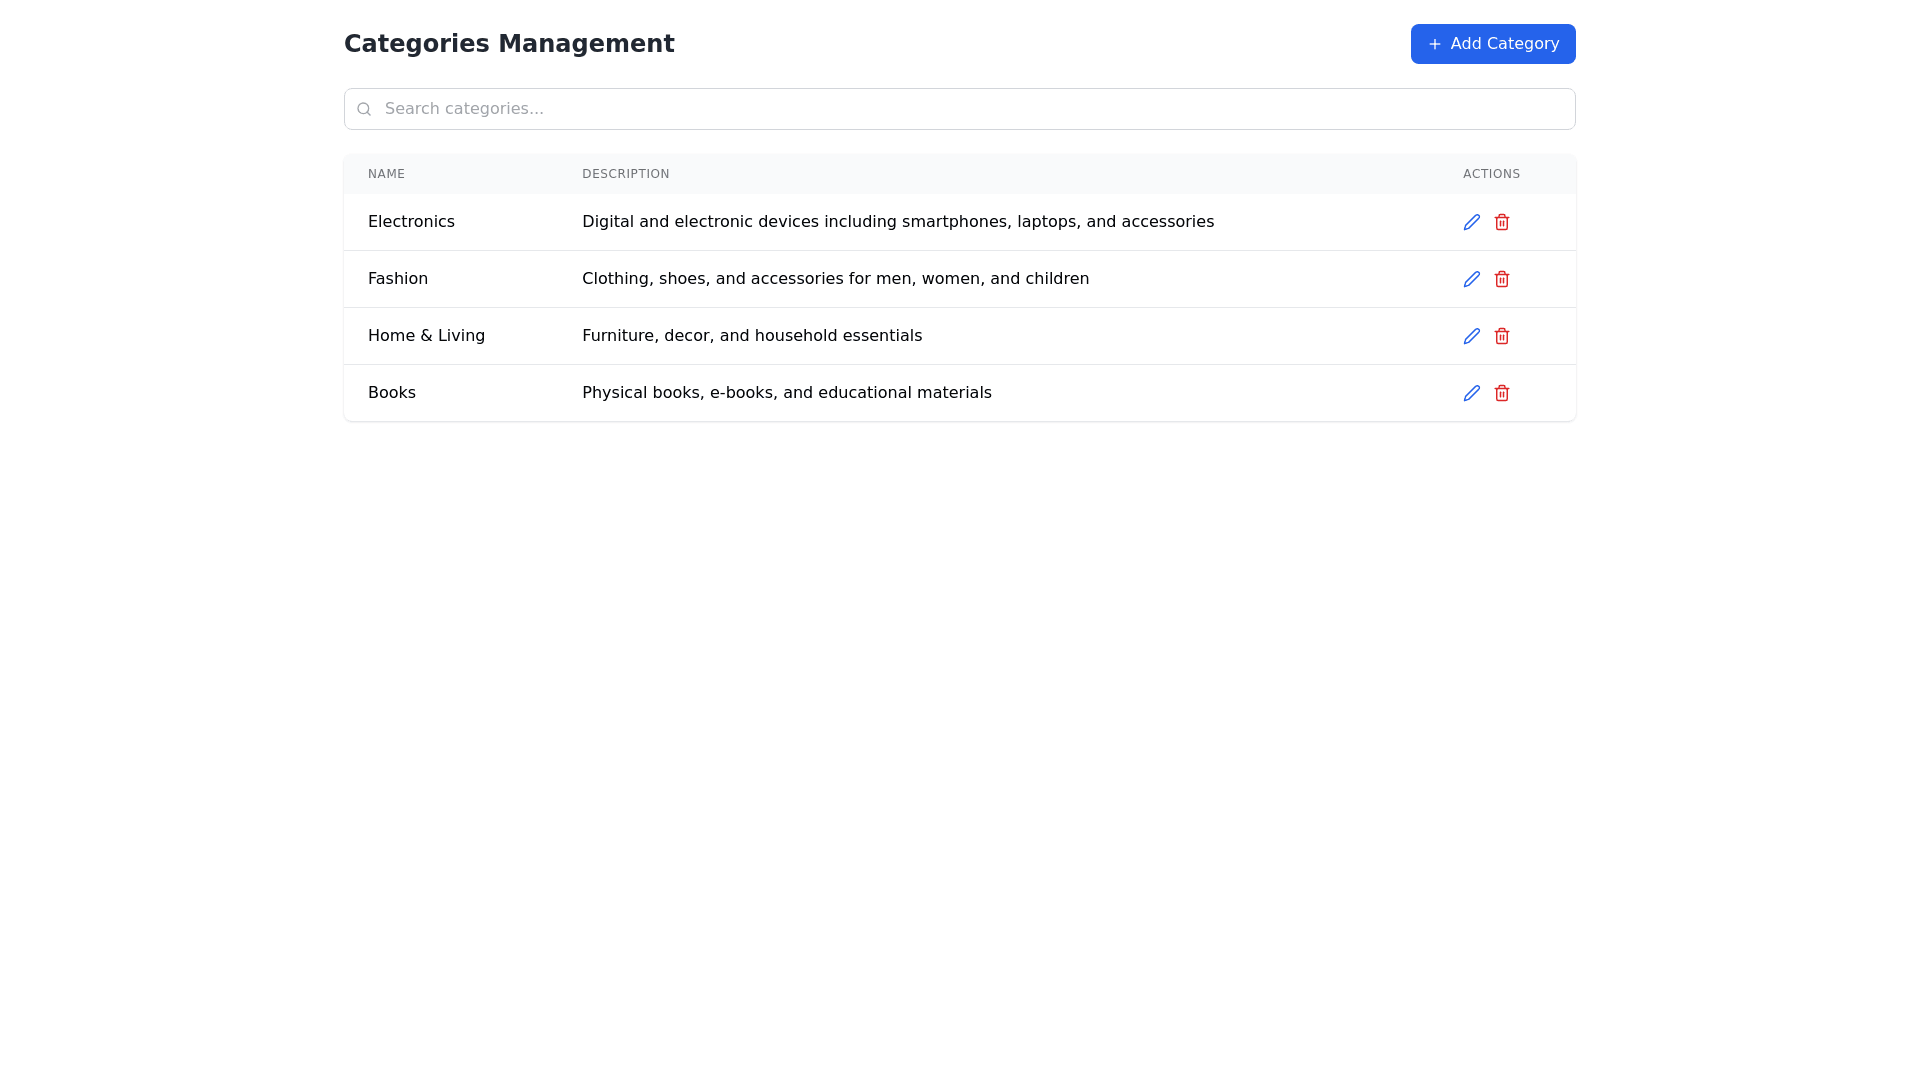This screenshot has width=1920, height=1080.
Task: Focus the Search categories field
Action: pyautogui.click(x=960, y=109)
